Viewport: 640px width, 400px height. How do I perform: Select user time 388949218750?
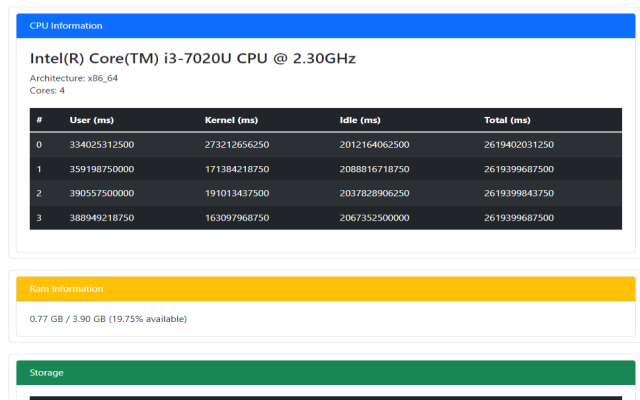click(102, 218)
